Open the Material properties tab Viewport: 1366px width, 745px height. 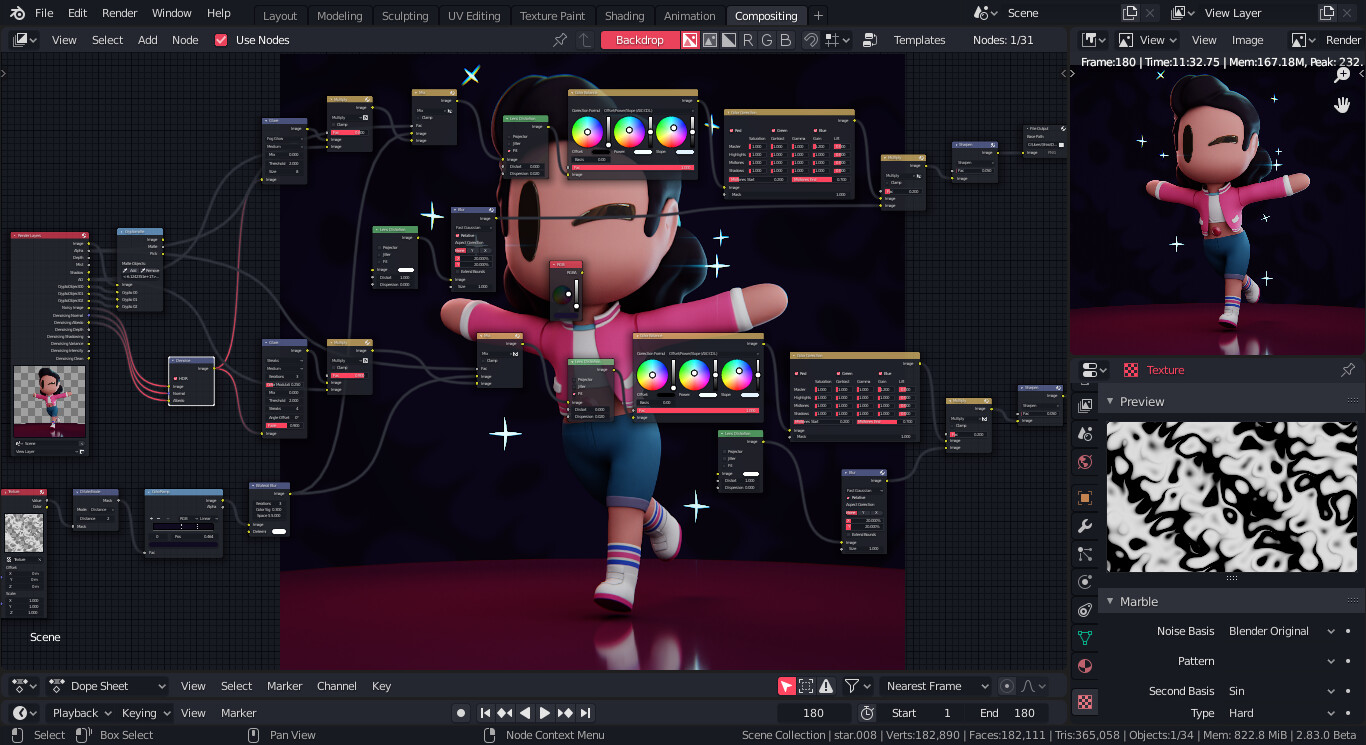(1085, 666)
